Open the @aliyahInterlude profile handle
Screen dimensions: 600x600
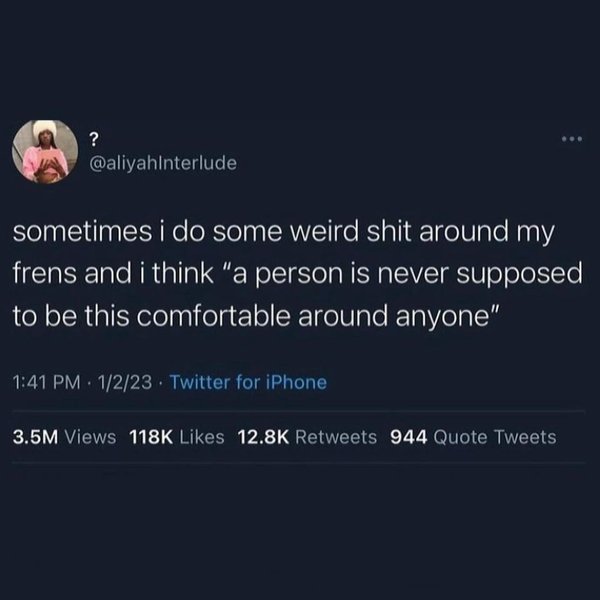(163, 163)
